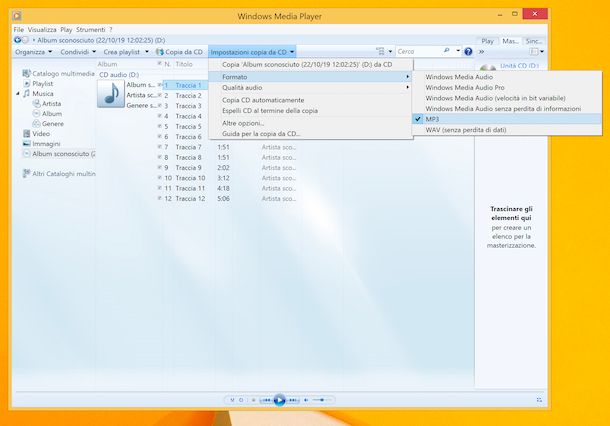Open Catalogo multimediale in sidebar

[x=59, y=74]
